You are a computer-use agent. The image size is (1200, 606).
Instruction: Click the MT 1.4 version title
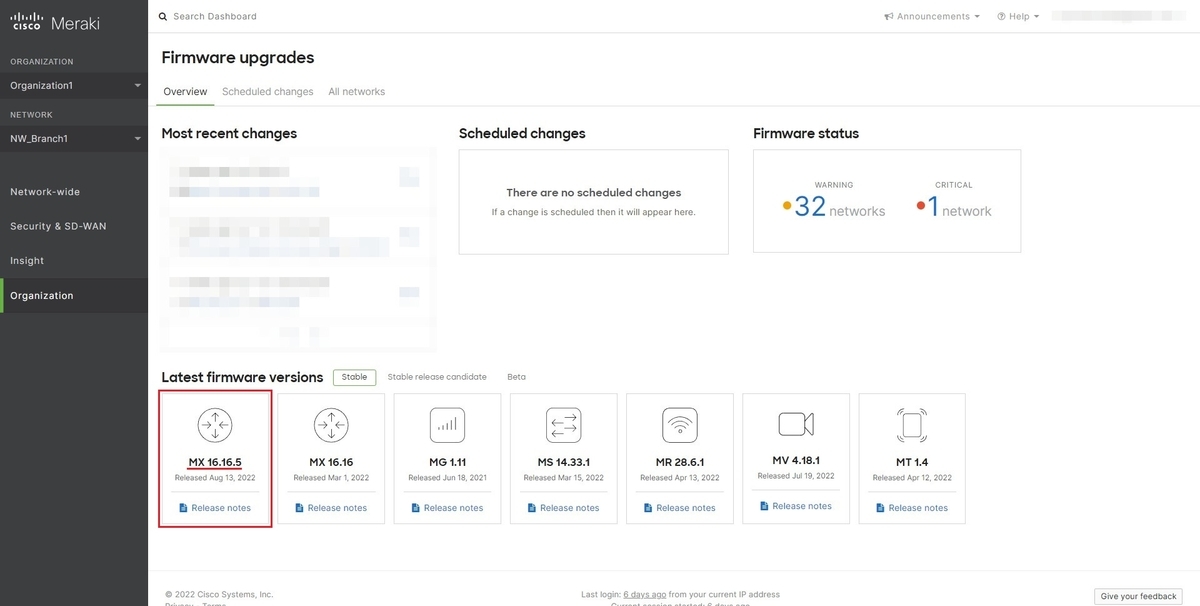click(x=912, y=462)
